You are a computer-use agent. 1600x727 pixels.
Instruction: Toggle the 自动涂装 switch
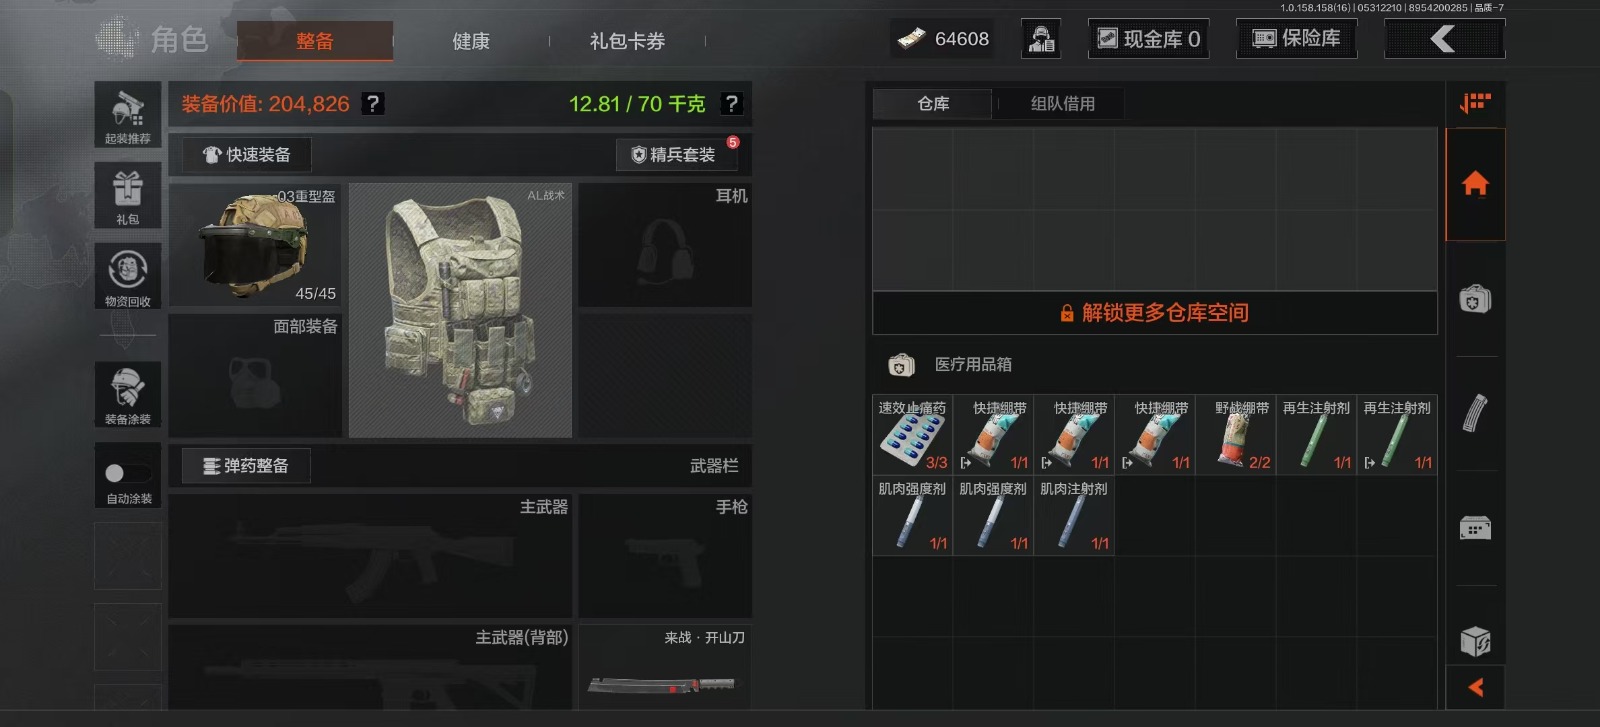pos(128,474)
